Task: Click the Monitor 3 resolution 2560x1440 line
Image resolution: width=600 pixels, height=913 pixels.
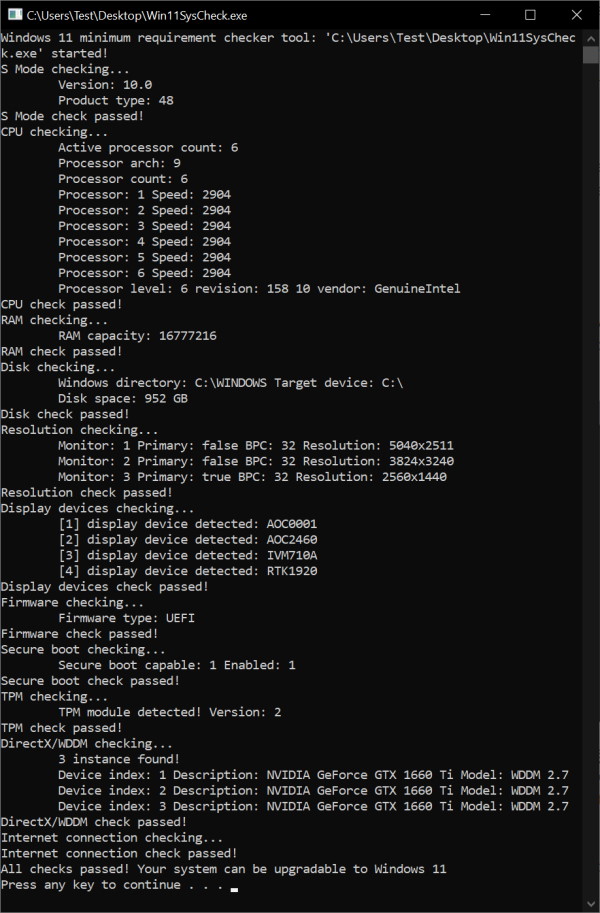Action: click(x=252, y=477)
